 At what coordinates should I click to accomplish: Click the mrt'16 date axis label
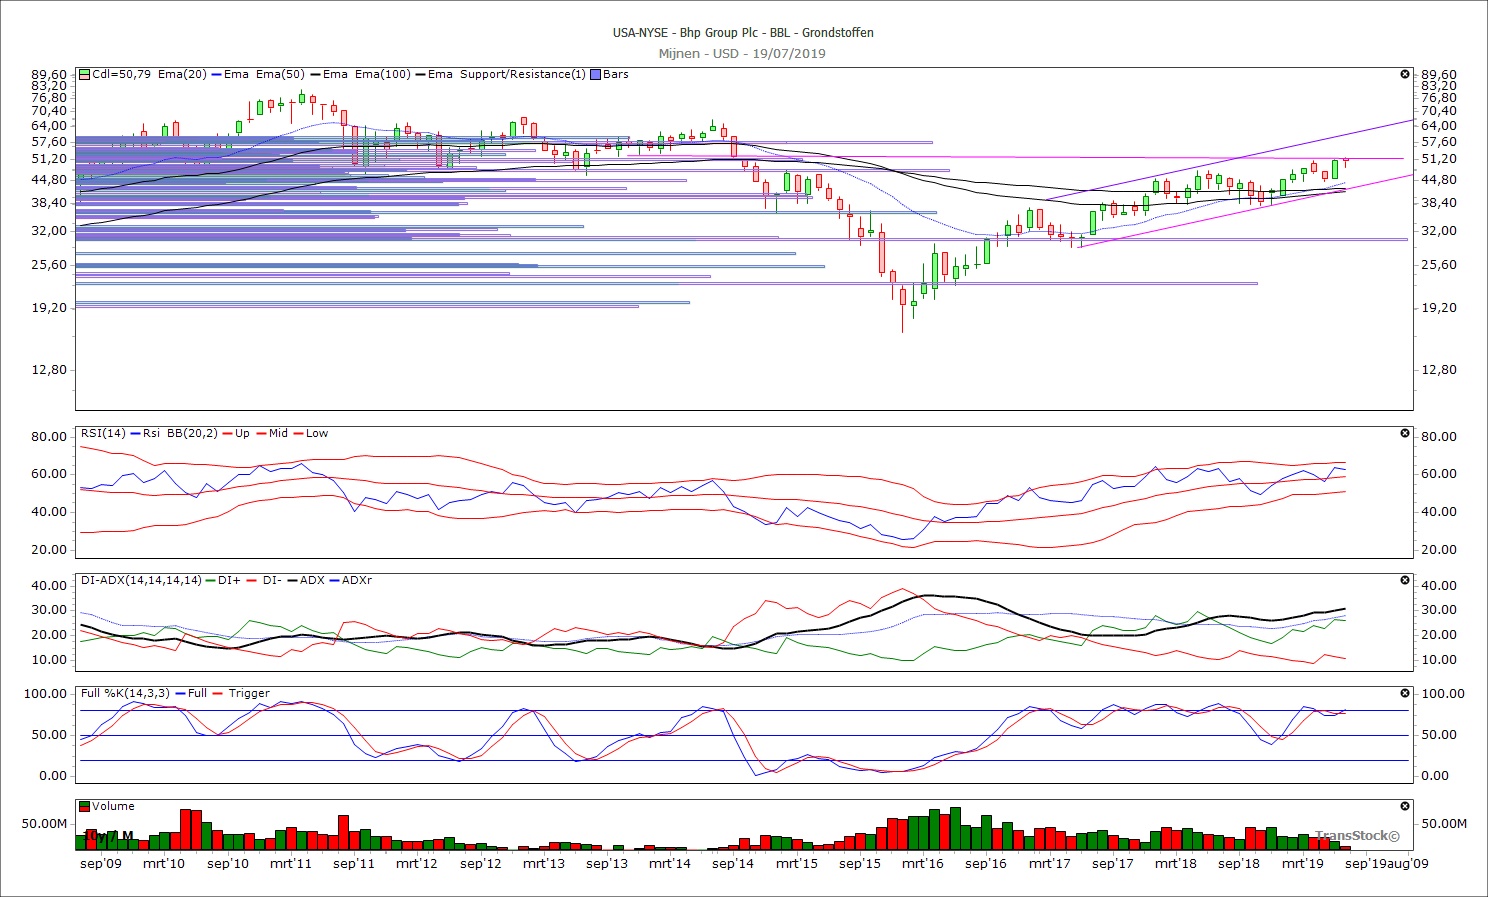(923, 863)
